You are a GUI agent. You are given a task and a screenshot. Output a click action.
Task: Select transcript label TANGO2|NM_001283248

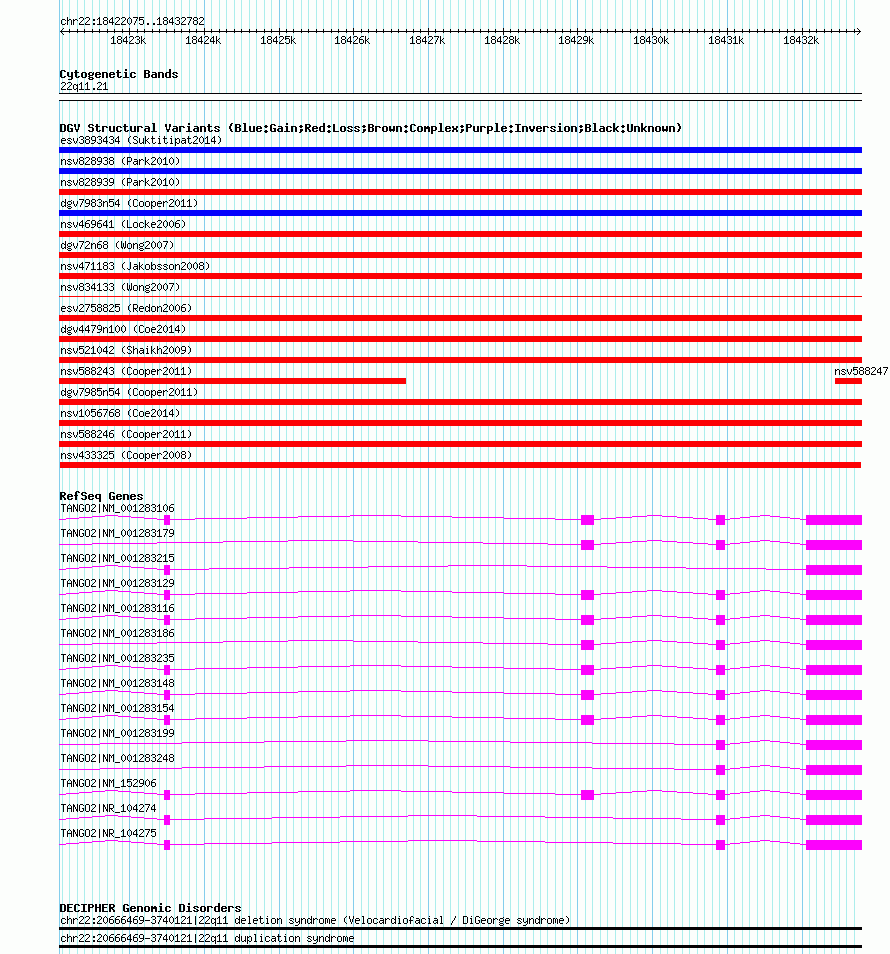coord(117,758)
